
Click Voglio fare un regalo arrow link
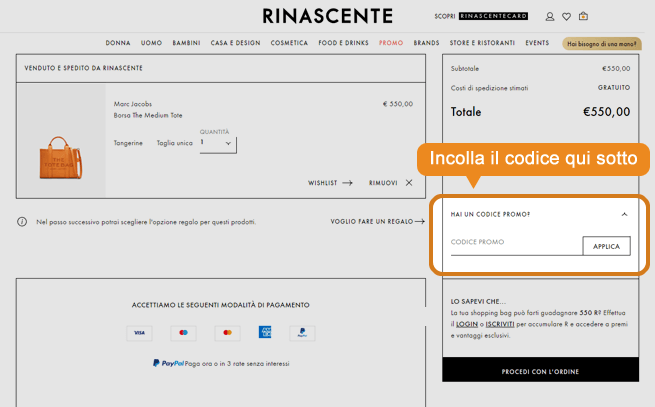point(377,221)
